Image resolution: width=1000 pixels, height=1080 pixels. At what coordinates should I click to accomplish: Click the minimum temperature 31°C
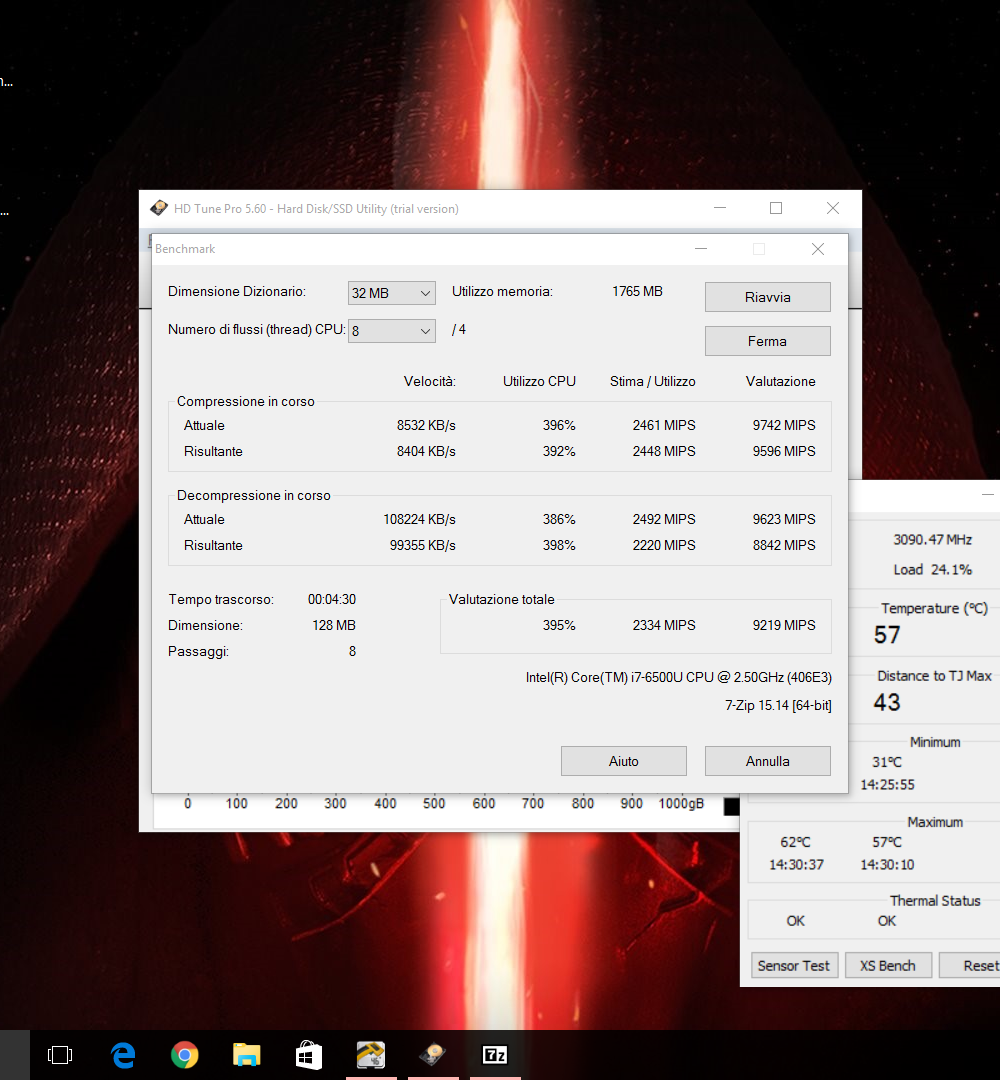click(887, 762)
